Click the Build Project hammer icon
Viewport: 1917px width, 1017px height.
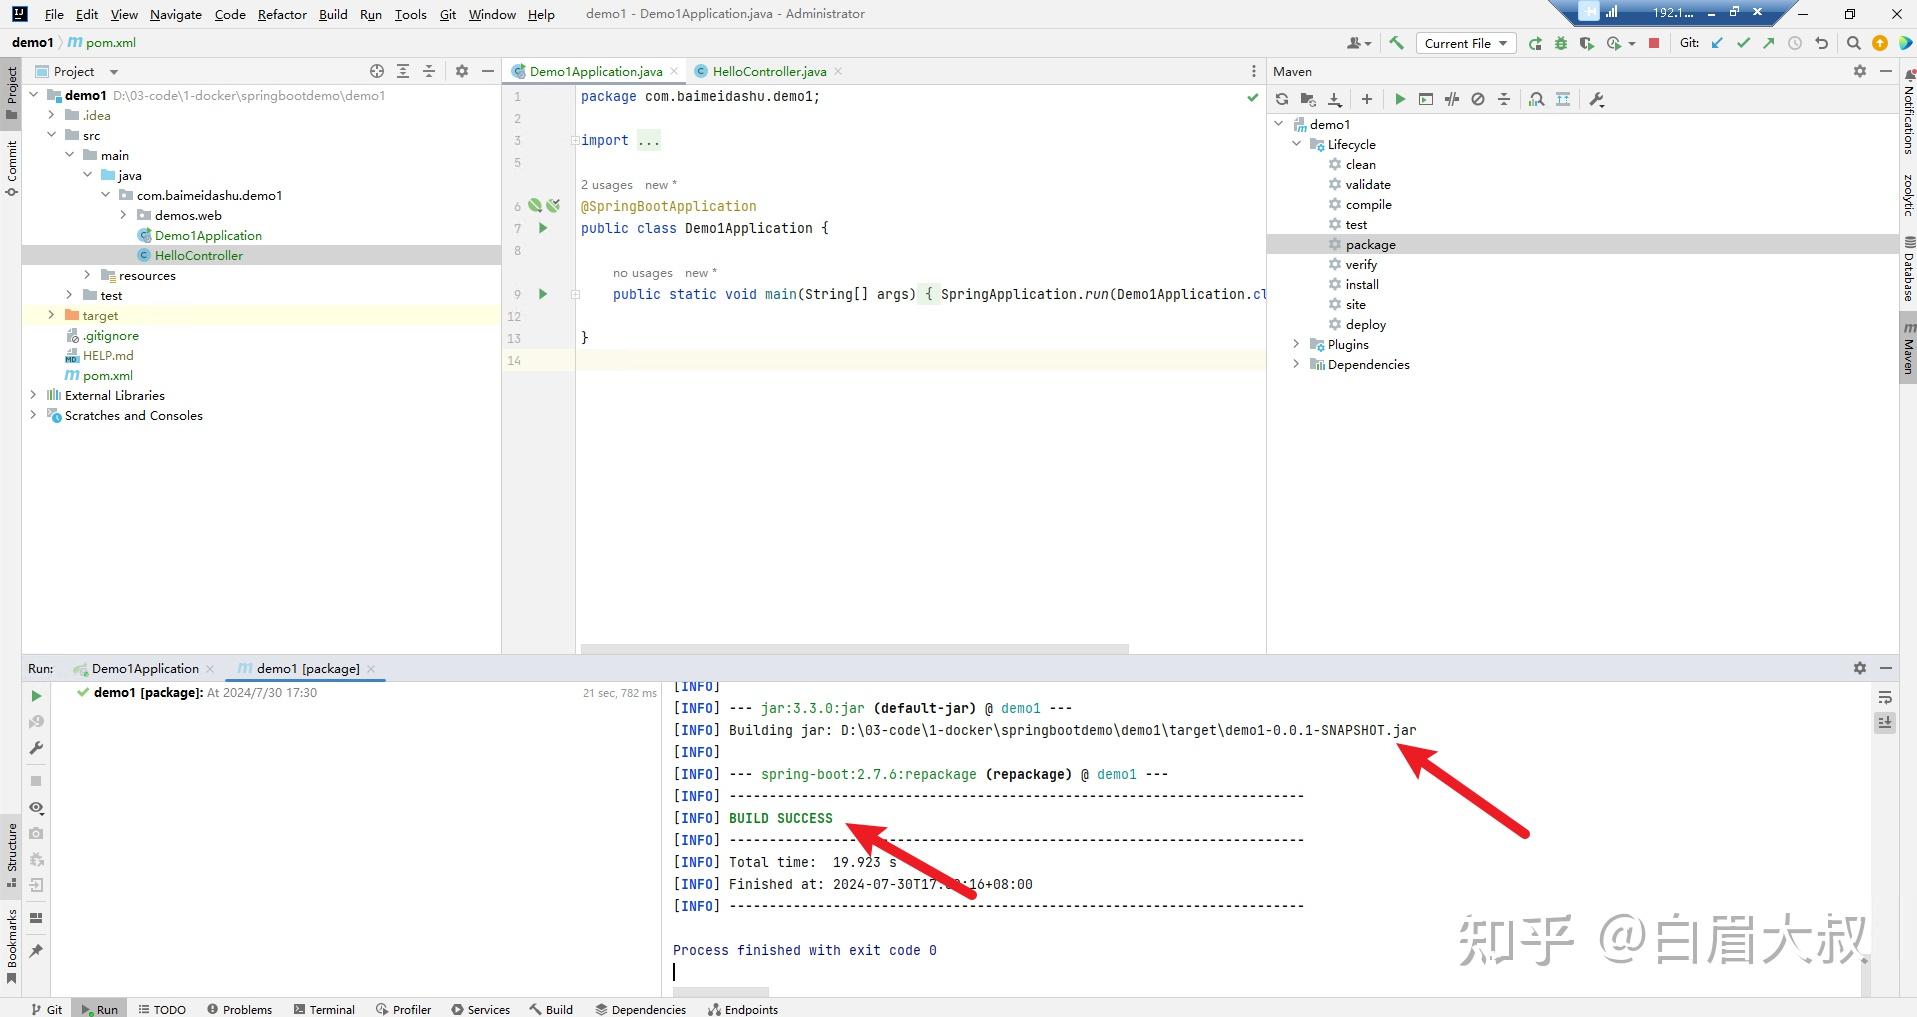tap(1396, 43)
